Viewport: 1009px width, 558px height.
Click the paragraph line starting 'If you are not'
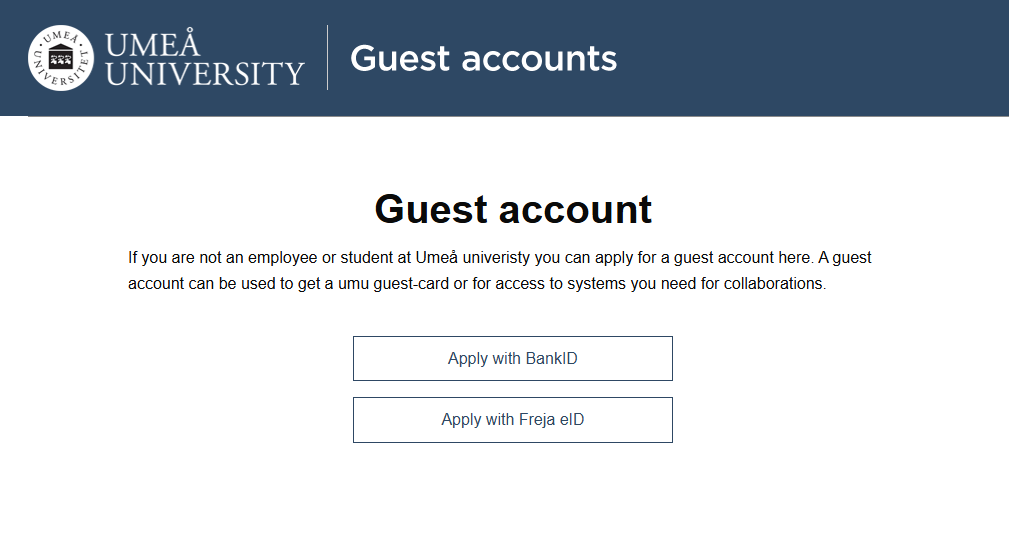click(499, 257)
